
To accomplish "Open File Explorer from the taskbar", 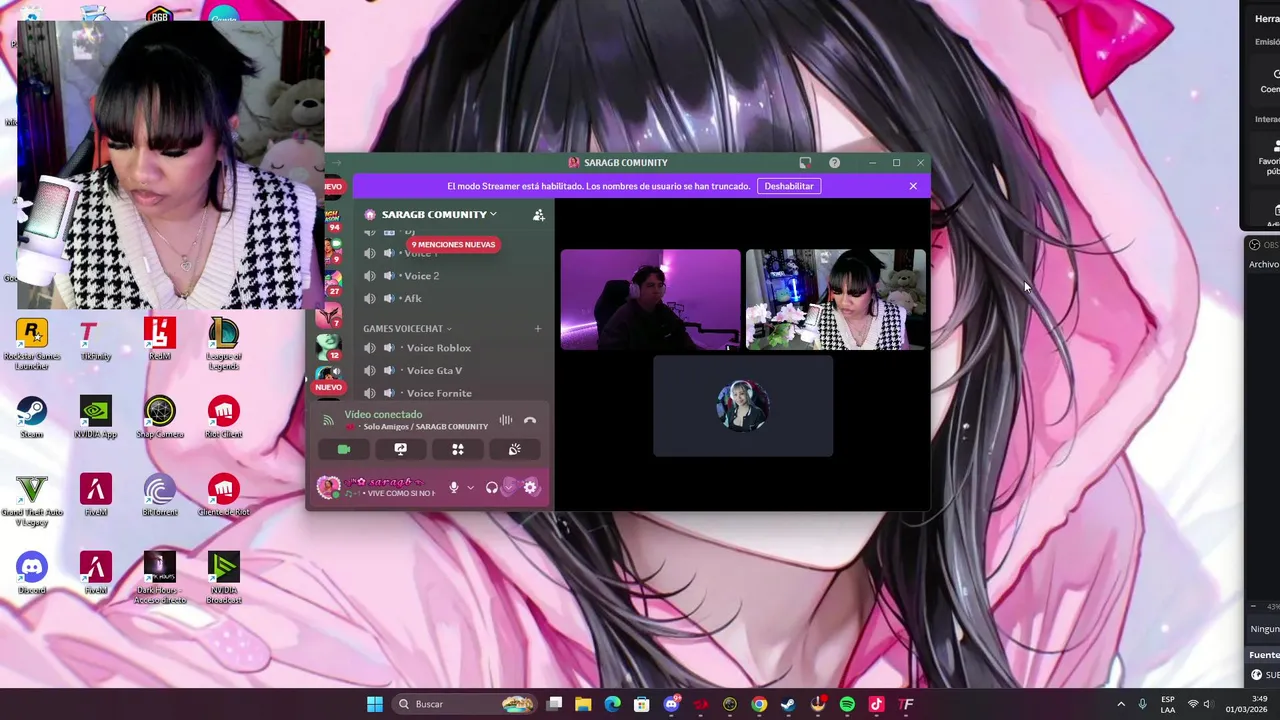I will coord(583,704).
